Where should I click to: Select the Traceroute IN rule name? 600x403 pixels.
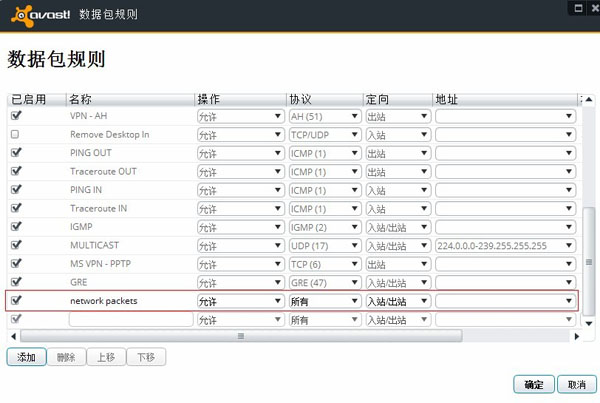98,208
